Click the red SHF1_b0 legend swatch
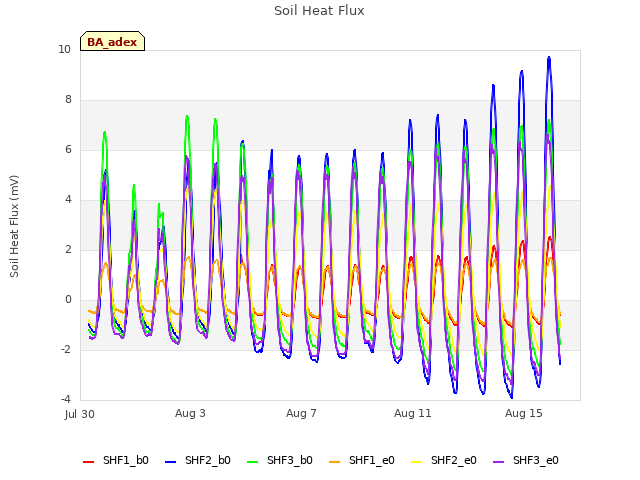Viewport: 640px width, 480px height. click(88, 462)
